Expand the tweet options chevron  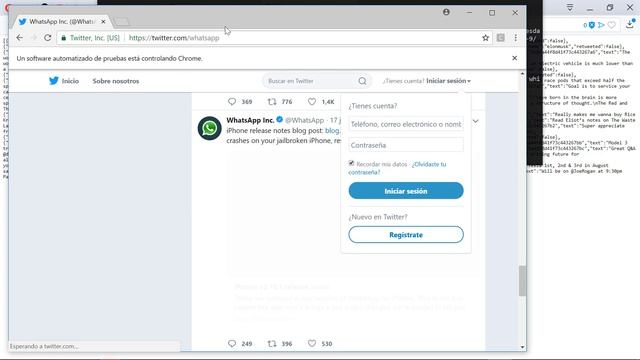[476, 121]
